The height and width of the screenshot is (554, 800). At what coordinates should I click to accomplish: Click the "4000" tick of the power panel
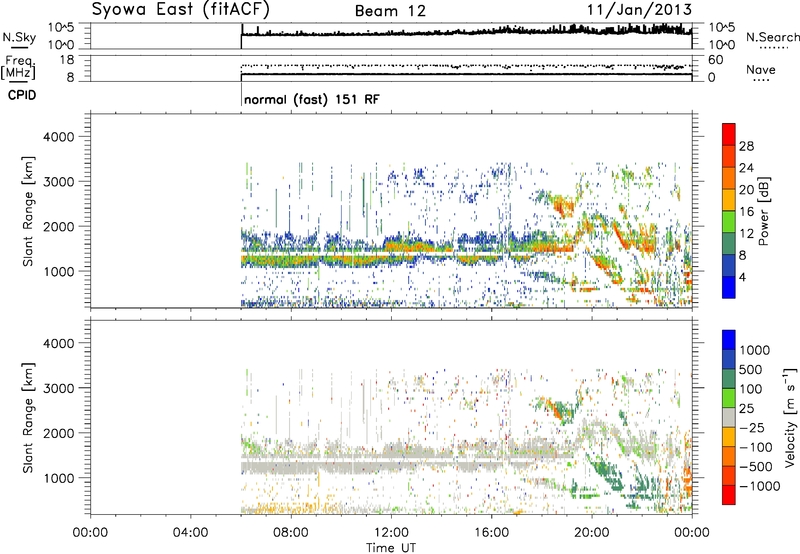tap(59, 137)
